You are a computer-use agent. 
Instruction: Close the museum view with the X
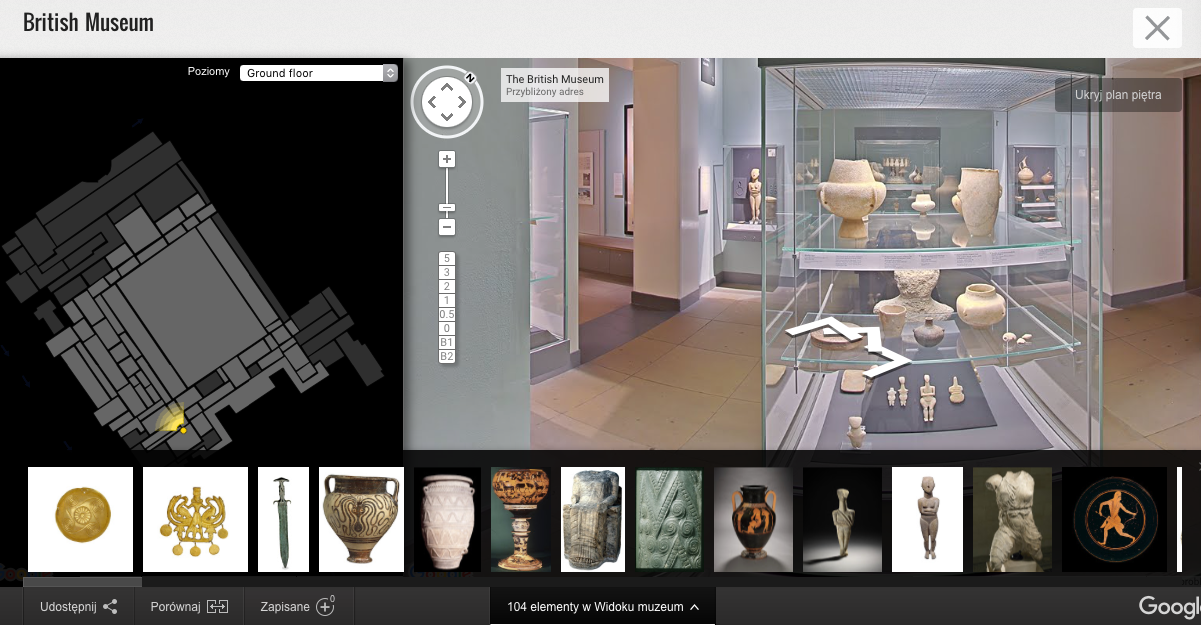[1157, 28]
